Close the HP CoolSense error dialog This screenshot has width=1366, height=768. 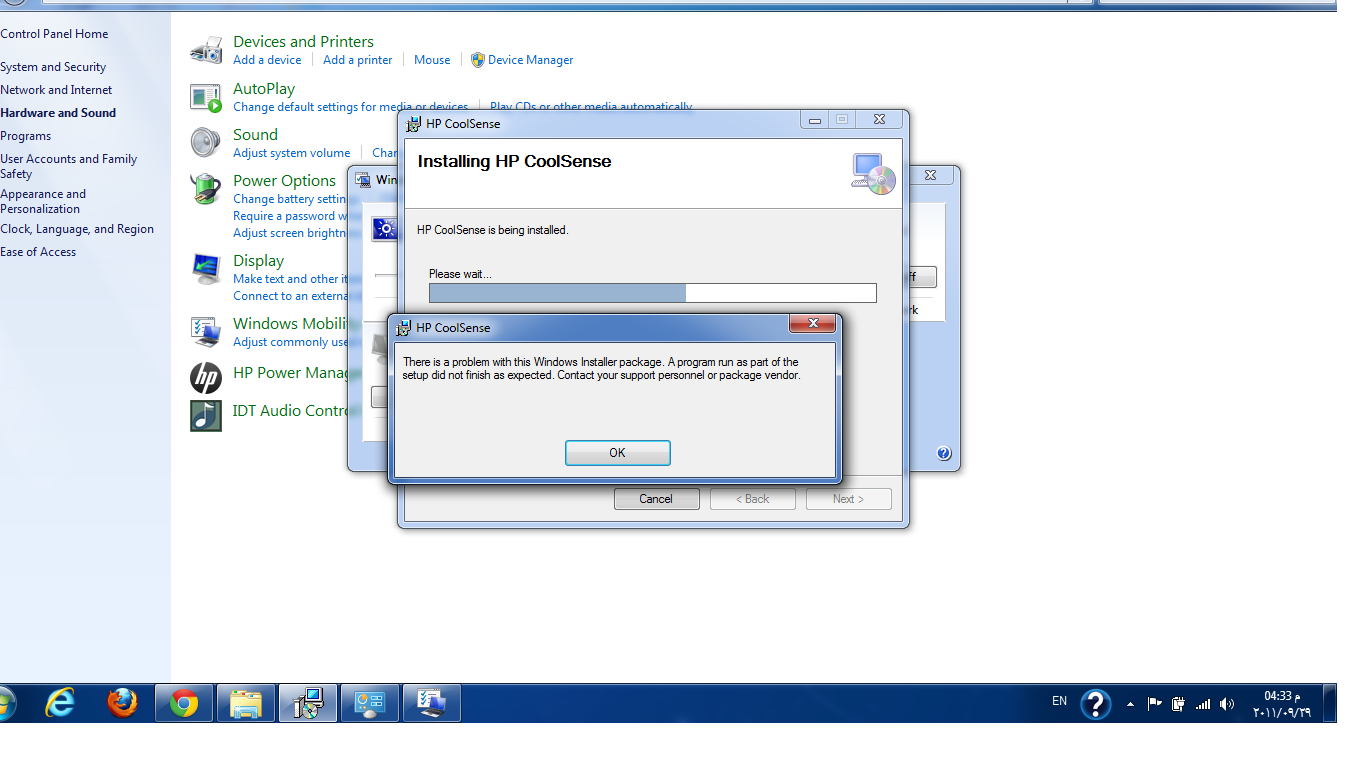[812, 323]
